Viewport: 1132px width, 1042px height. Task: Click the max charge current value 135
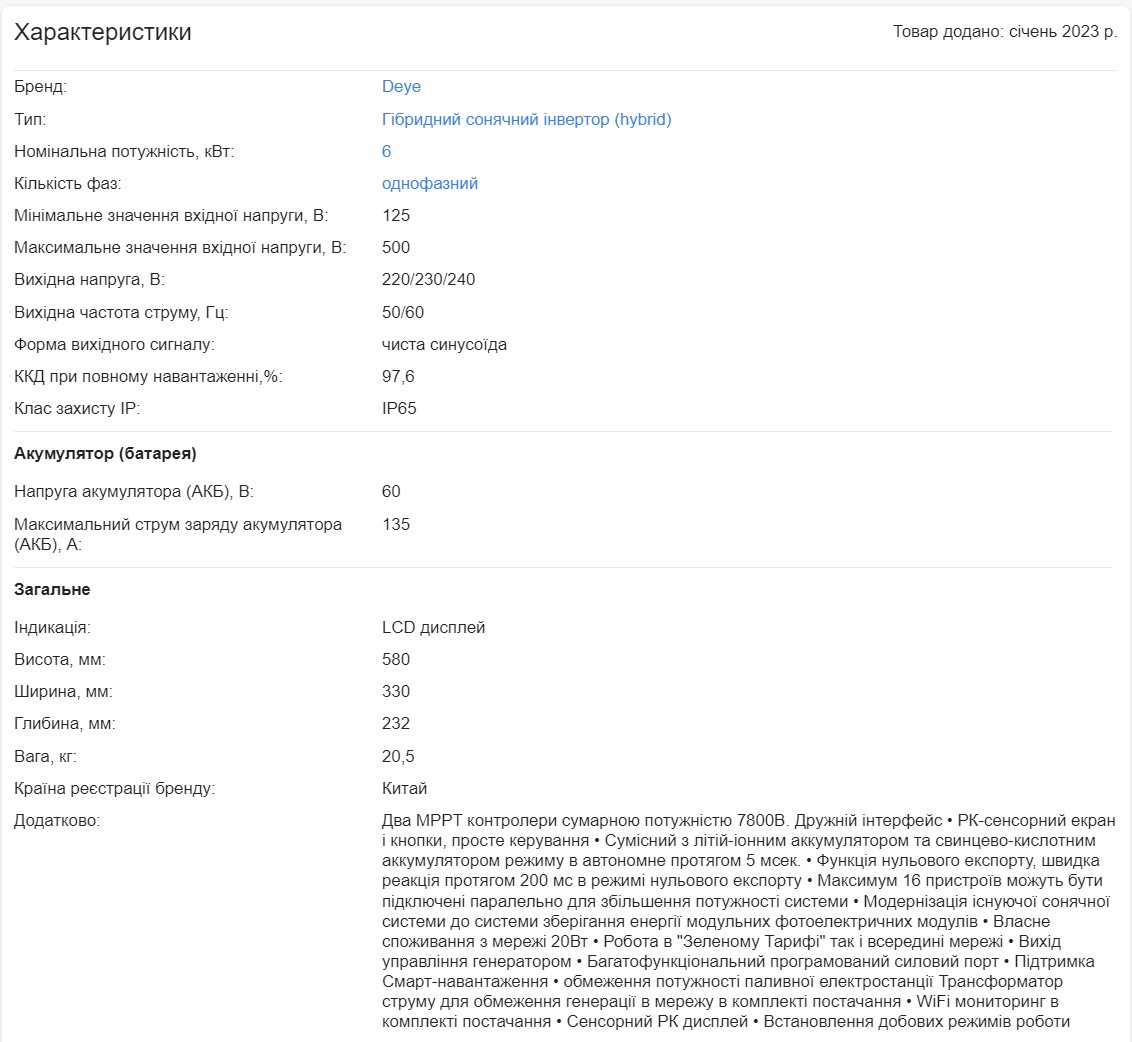tap(396, 524)
